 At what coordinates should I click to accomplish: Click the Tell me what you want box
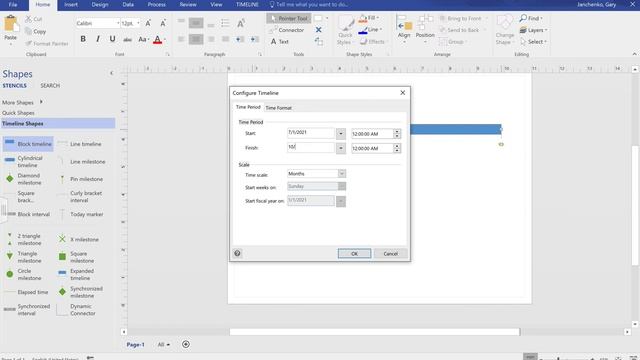pos(309,4)
